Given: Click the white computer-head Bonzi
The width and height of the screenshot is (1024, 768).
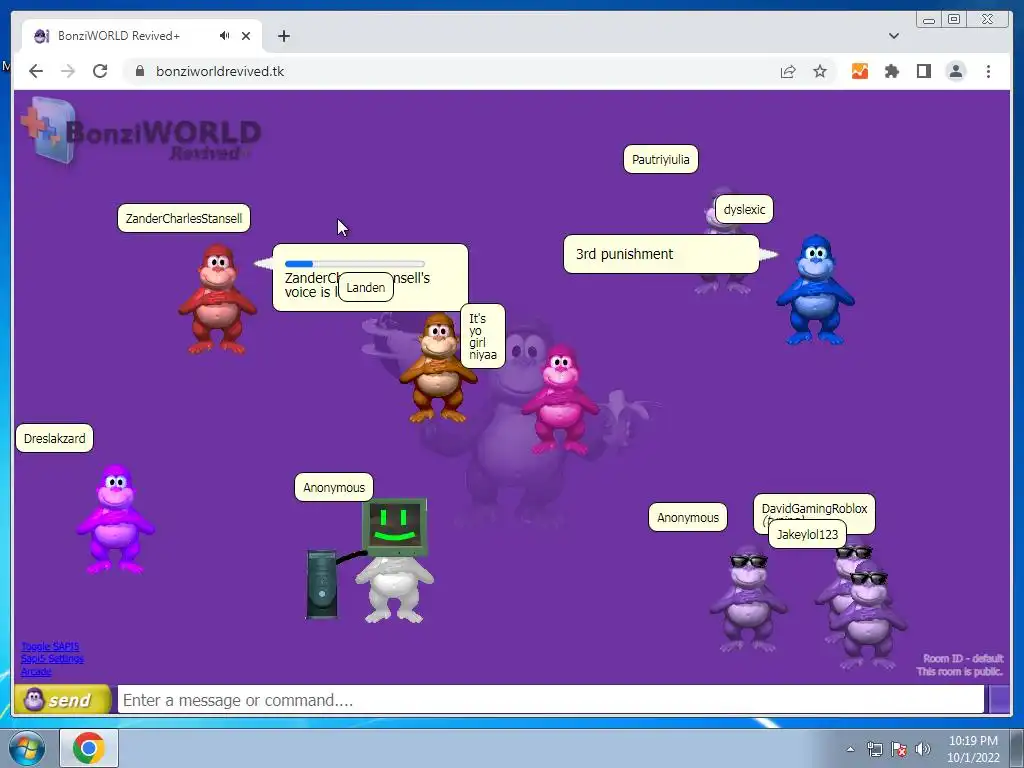Looking at the screenshot, I should 394,560.
